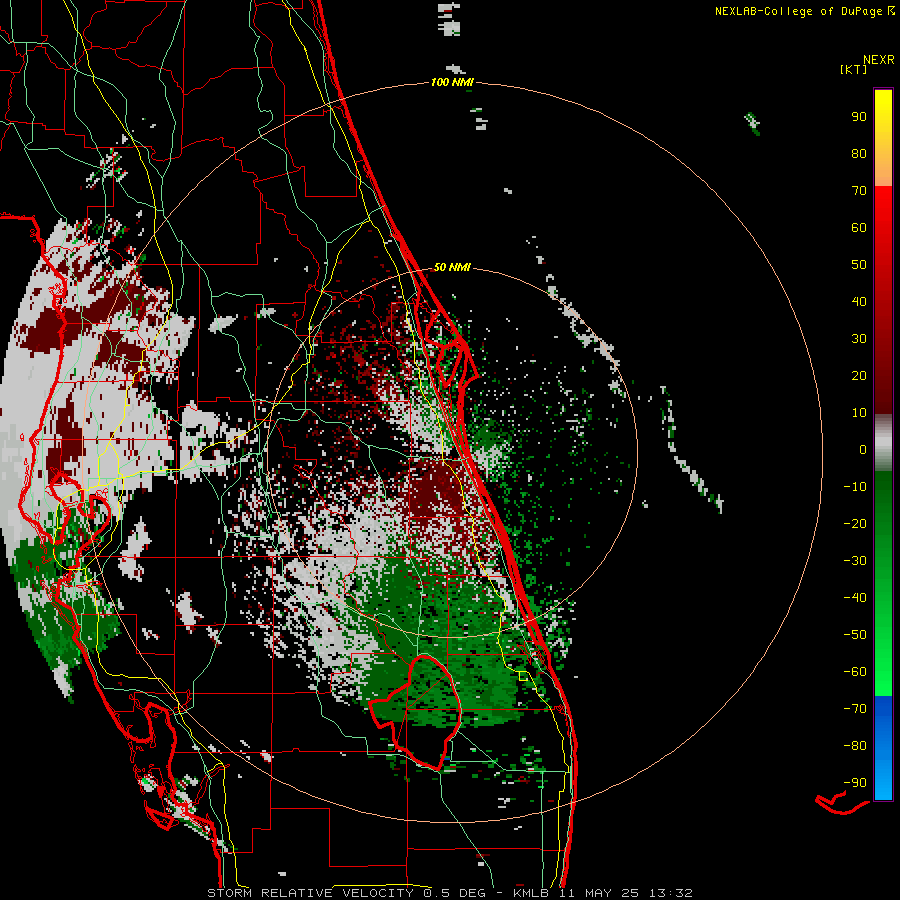Viewport: 900px width, 900px height.
Task: Click the 20 value on the velocity scale
Action: [x=859, y=375]
